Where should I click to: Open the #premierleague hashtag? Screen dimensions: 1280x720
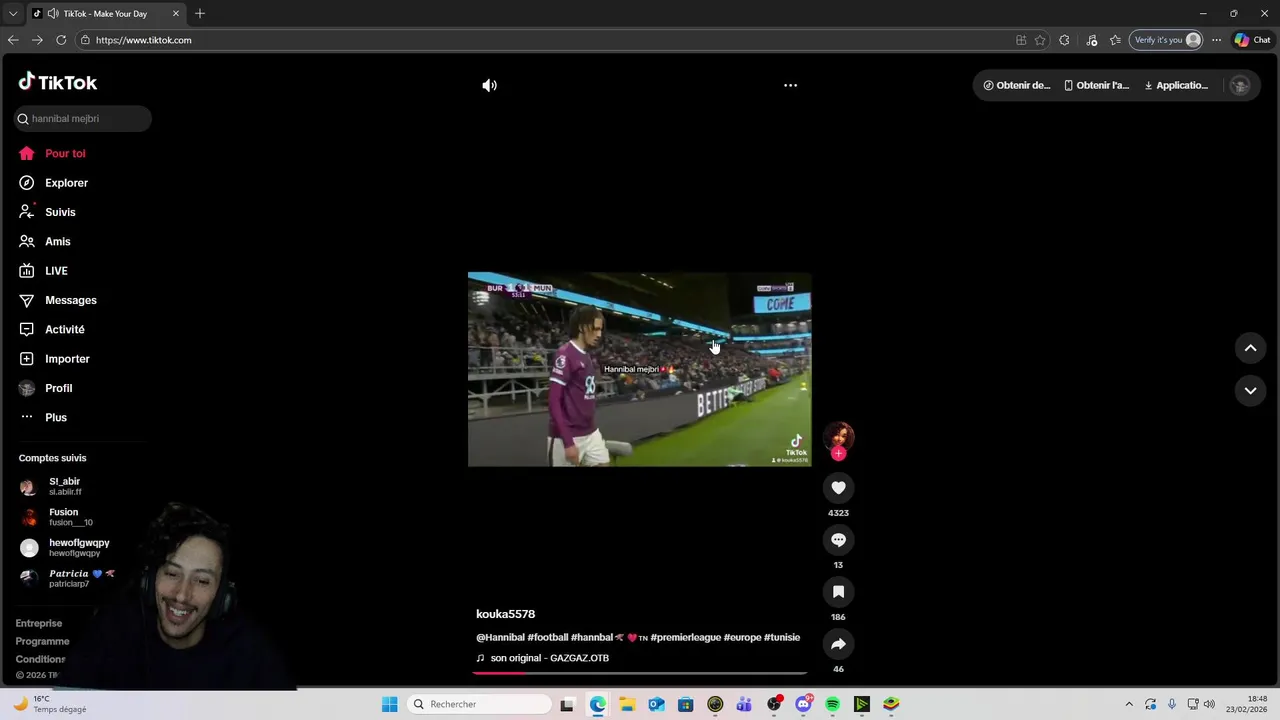click(686, 637)
